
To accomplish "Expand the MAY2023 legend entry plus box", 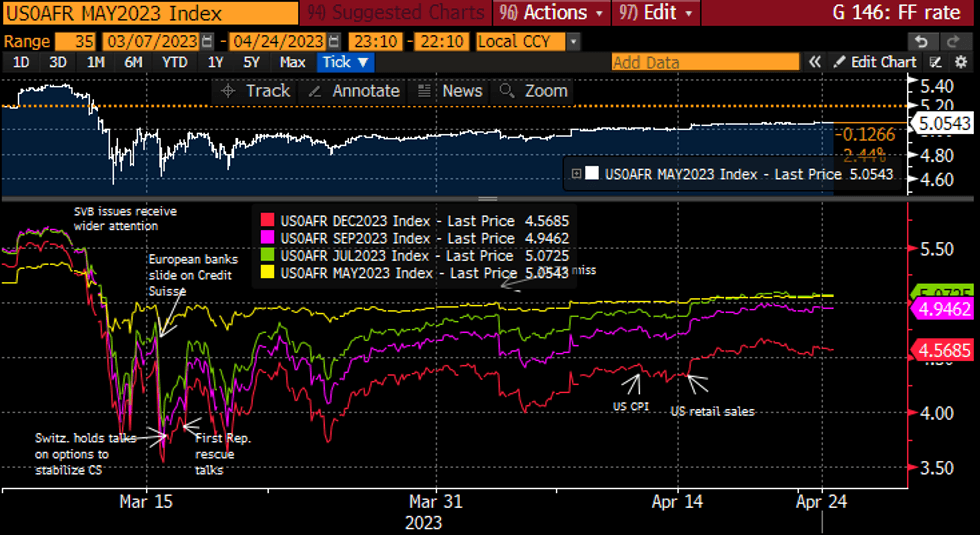I will 577,173.
